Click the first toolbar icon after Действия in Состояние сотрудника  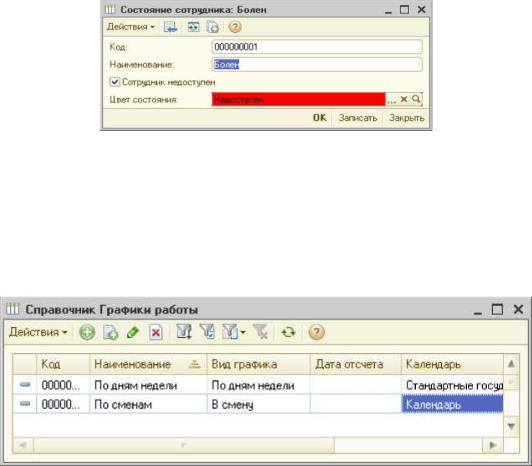click(x=170, y=27)
